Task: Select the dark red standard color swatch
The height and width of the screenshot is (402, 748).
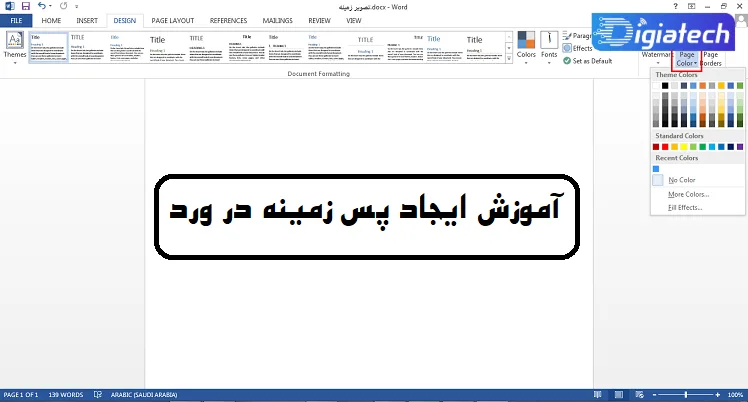Action: point(656,147)
